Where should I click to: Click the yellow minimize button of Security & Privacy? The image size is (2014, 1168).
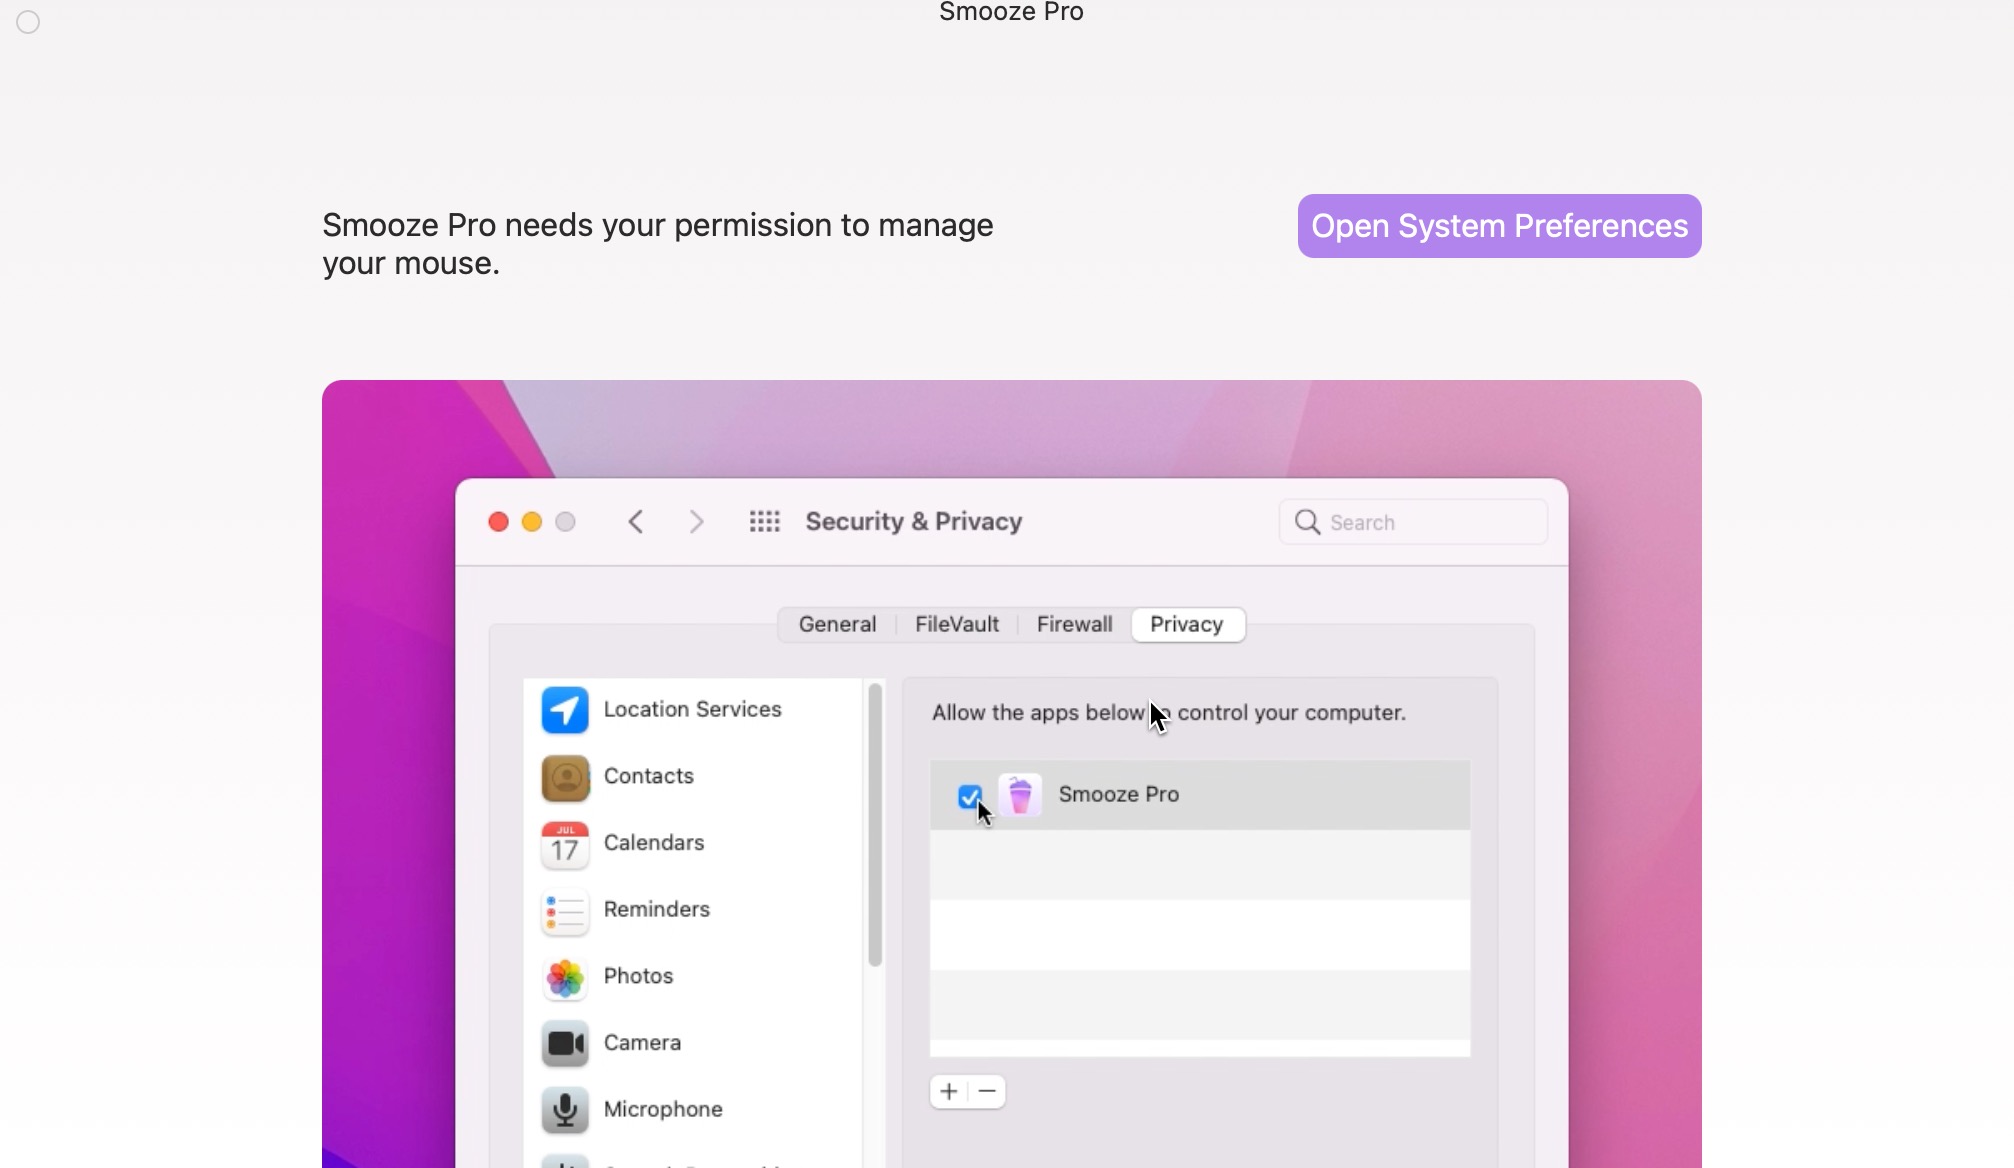point(532,522)
